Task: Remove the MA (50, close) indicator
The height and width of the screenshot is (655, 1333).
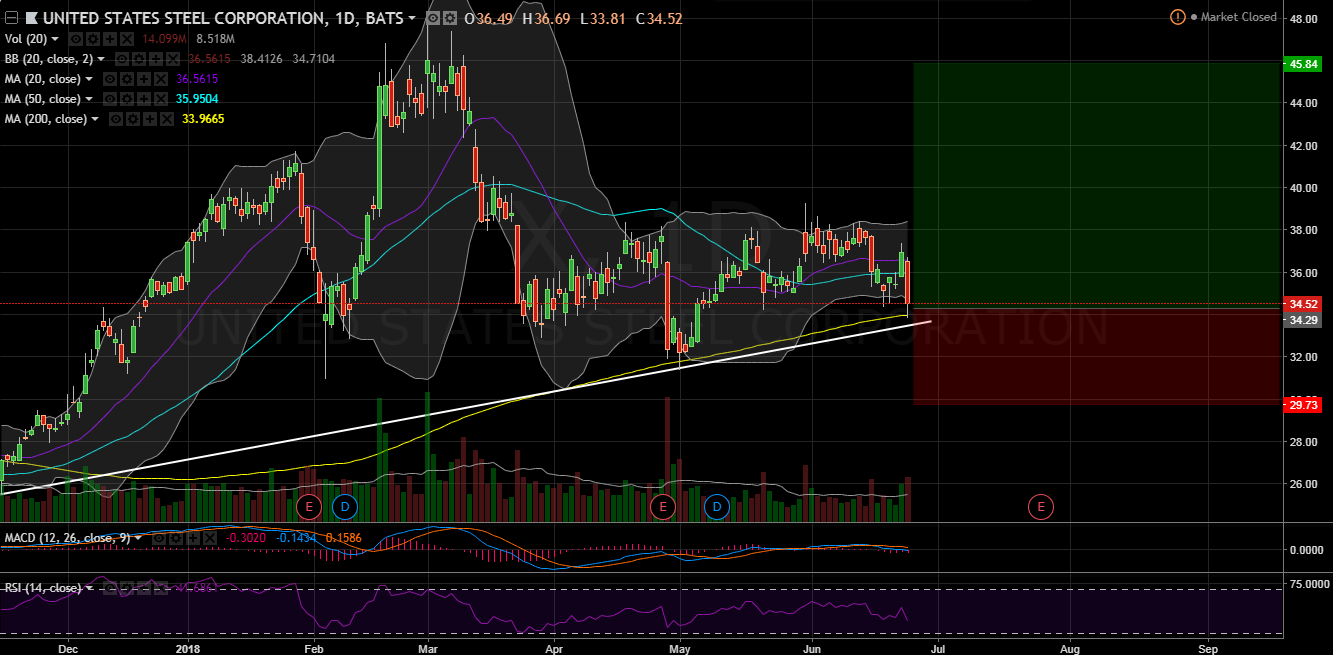Action: tap(160, 99)
